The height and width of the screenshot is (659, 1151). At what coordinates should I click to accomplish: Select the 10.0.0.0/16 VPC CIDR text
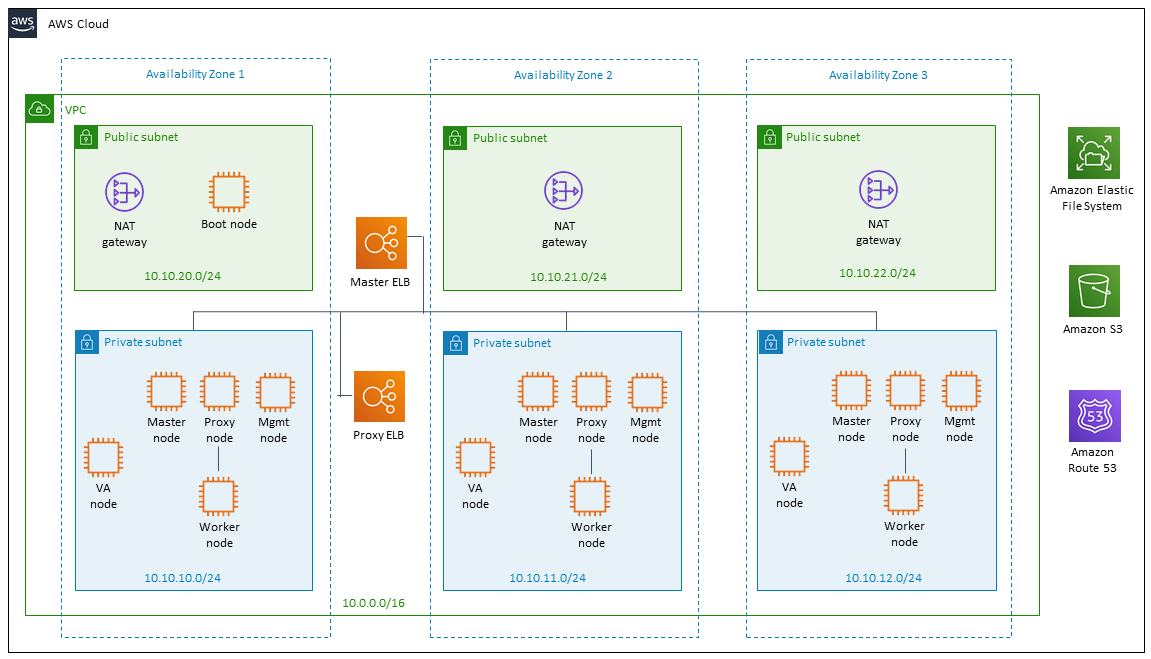tap(374, 602)
